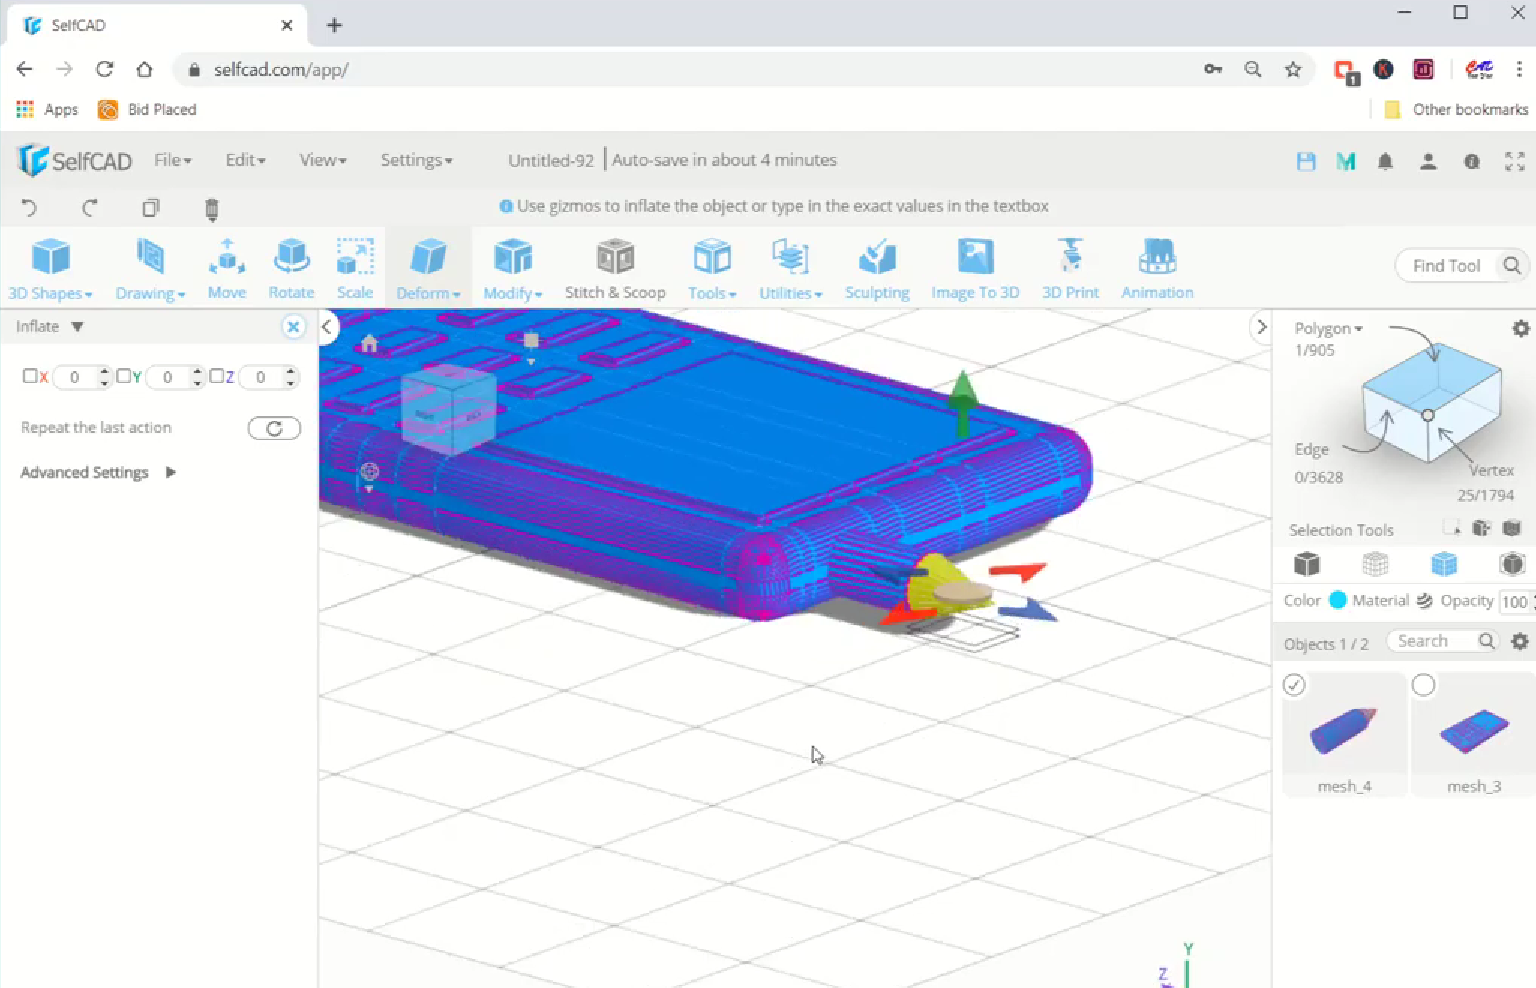
Task: Open the user account icon
Action: 1428,161
